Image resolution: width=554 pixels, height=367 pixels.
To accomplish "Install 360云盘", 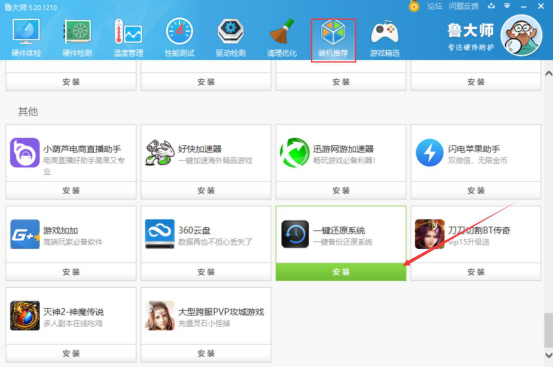I will [x=206, y=272].
